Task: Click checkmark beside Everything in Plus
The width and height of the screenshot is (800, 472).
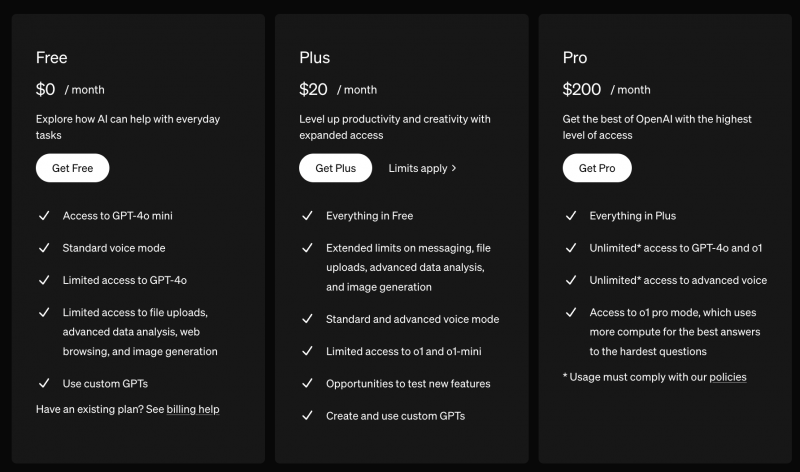Action: pos(571,215)
